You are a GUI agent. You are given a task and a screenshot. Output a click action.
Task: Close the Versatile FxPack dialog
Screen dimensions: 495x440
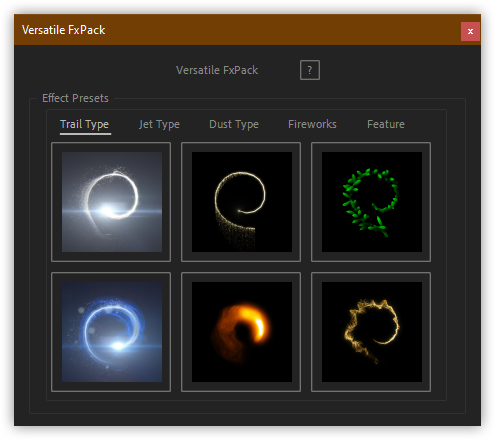[x=470, y=31]
